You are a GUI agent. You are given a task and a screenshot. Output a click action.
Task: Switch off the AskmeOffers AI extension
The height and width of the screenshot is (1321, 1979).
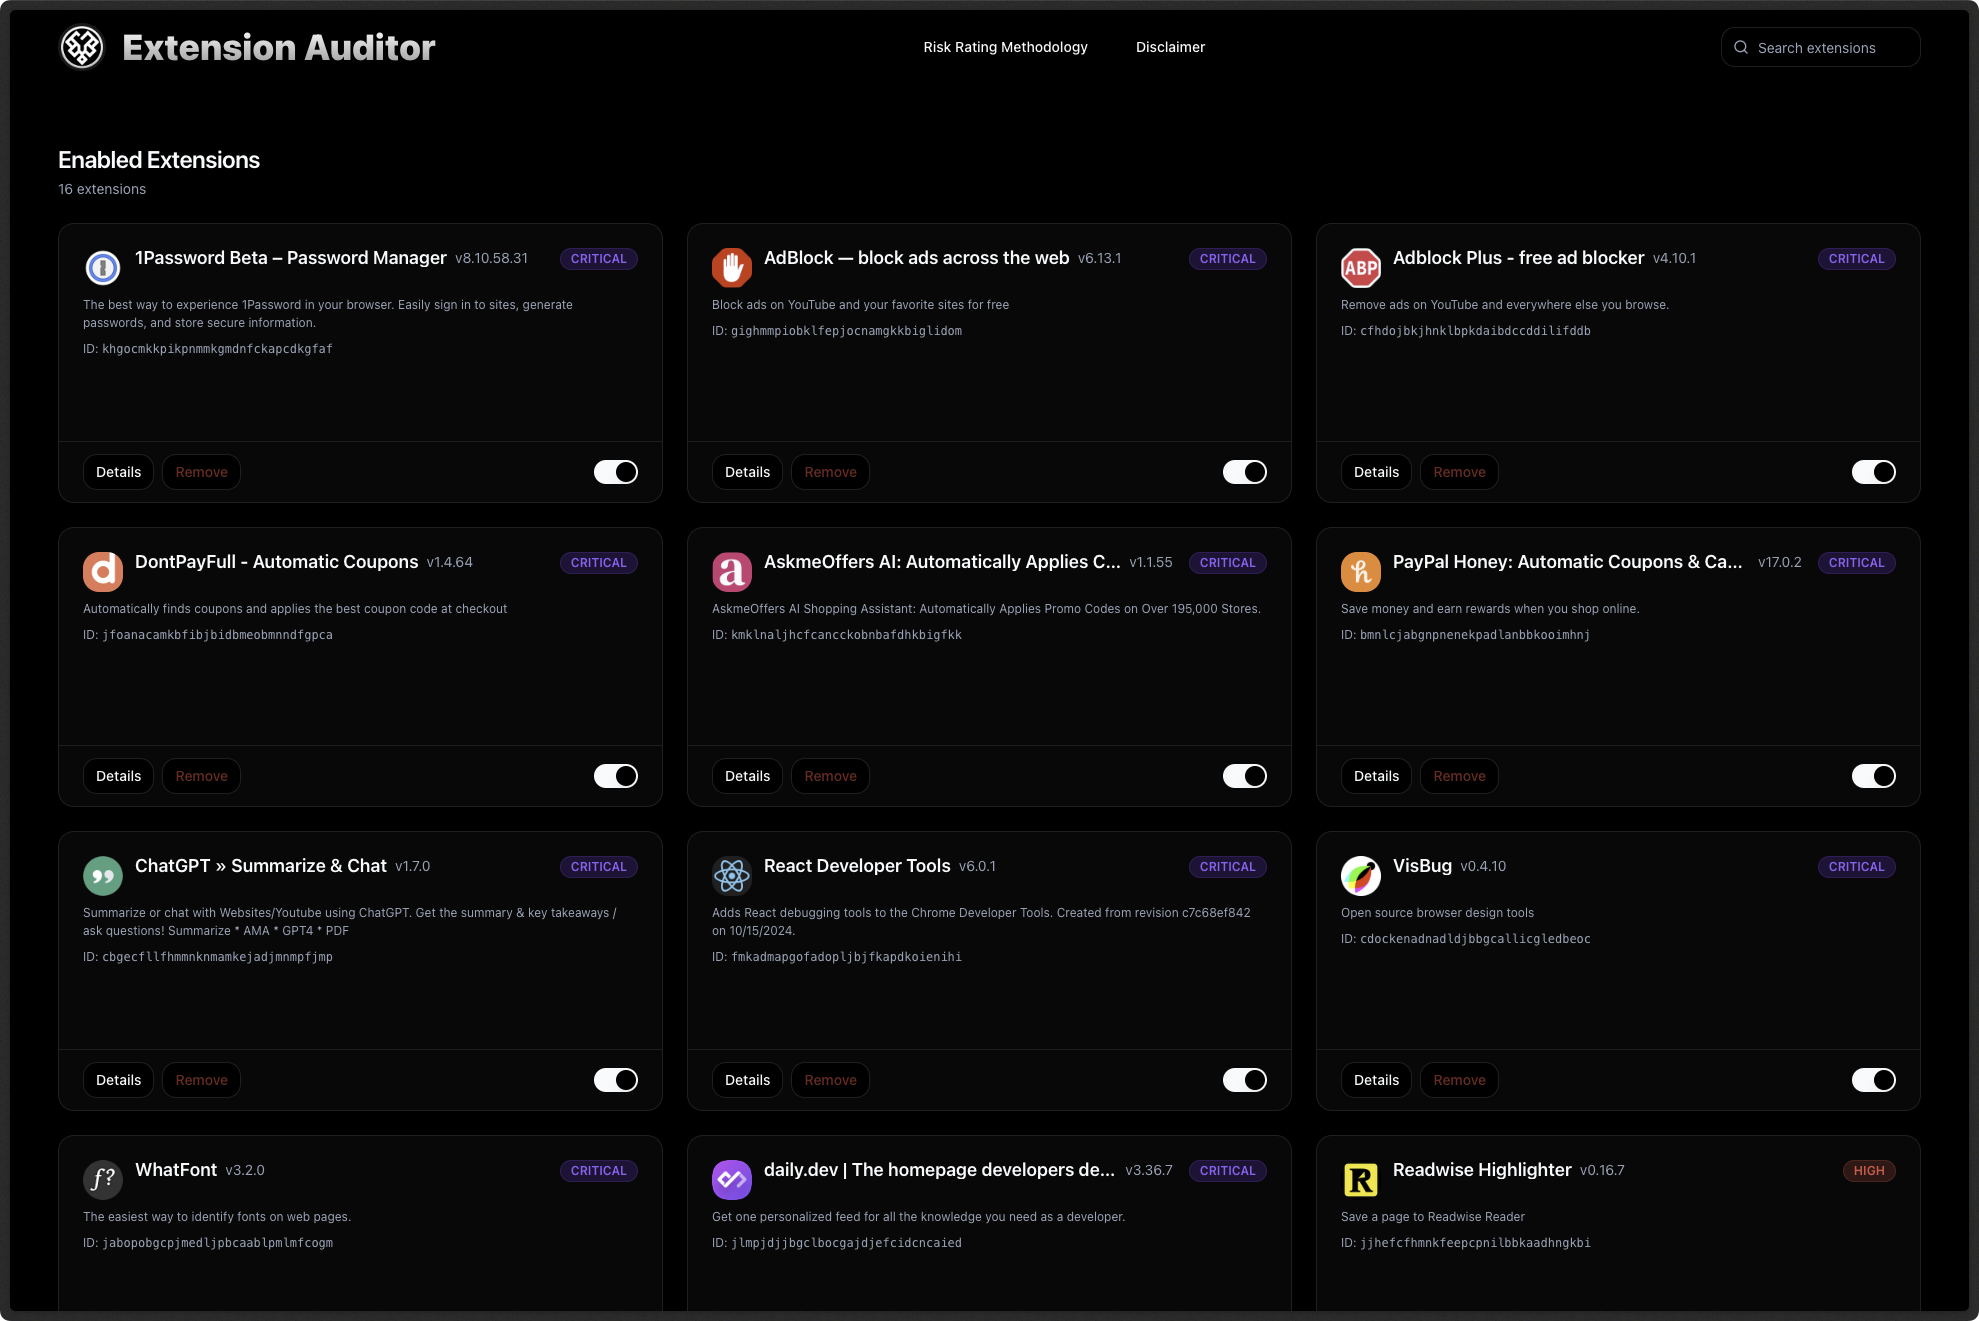coord(1245,776)
